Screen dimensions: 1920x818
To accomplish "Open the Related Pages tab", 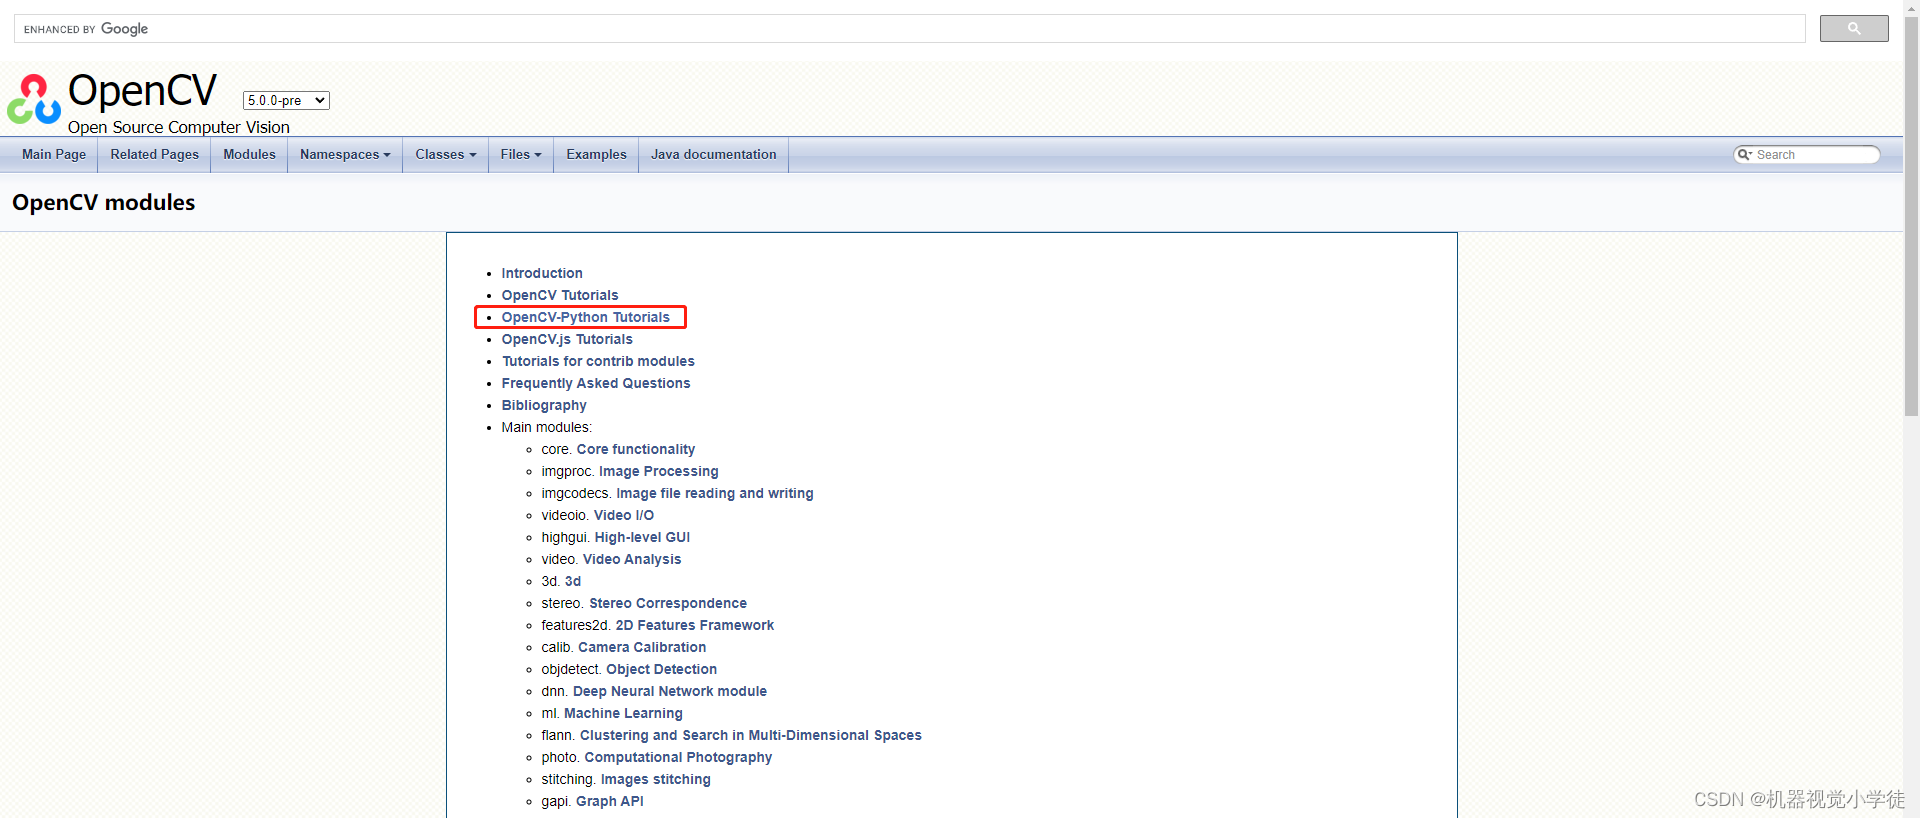I will [x=155, y=155].
